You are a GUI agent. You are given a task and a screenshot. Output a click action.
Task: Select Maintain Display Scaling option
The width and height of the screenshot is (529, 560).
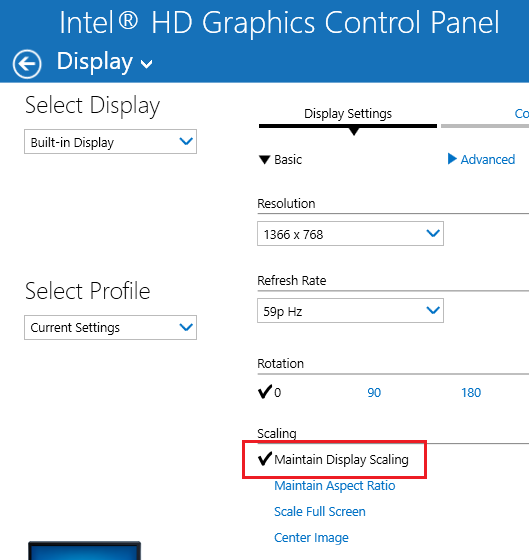341,460
